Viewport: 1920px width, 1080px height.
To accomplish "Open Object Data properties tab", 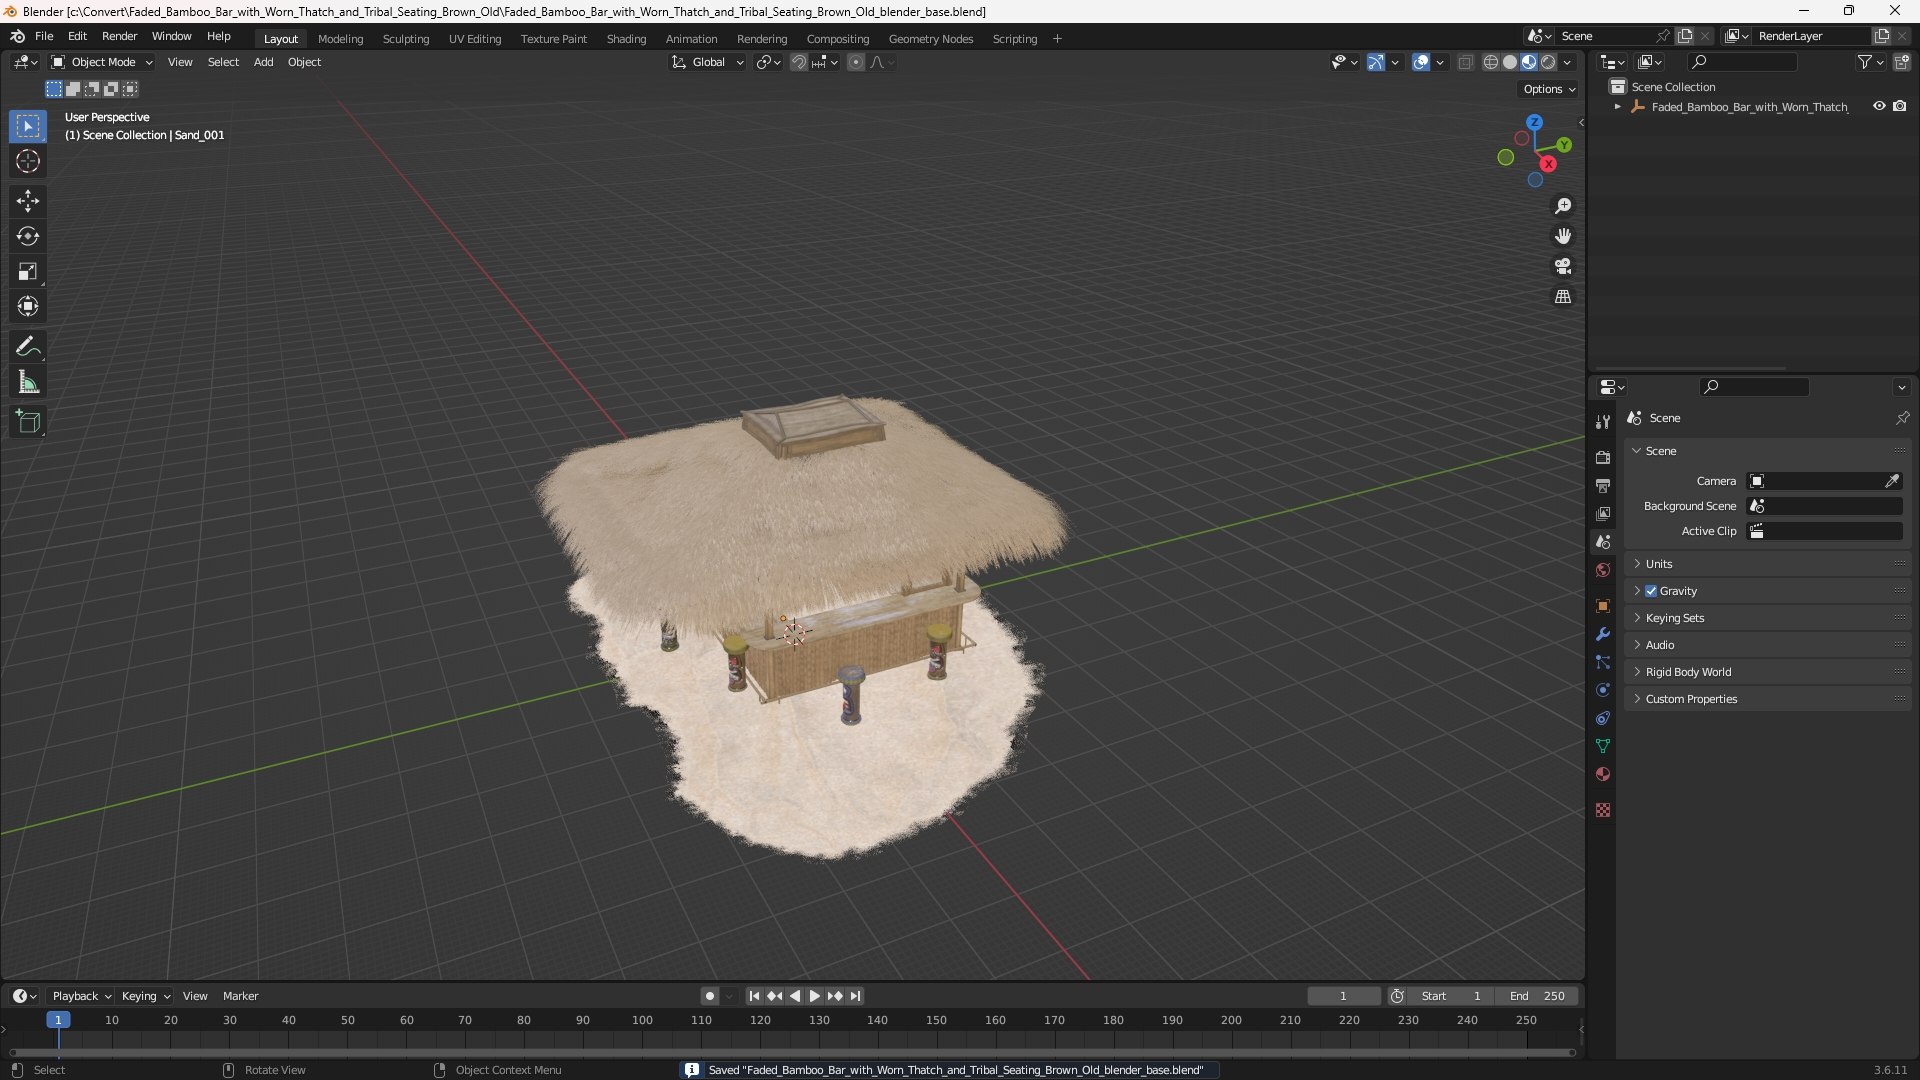I will [x=1603, y=746].
